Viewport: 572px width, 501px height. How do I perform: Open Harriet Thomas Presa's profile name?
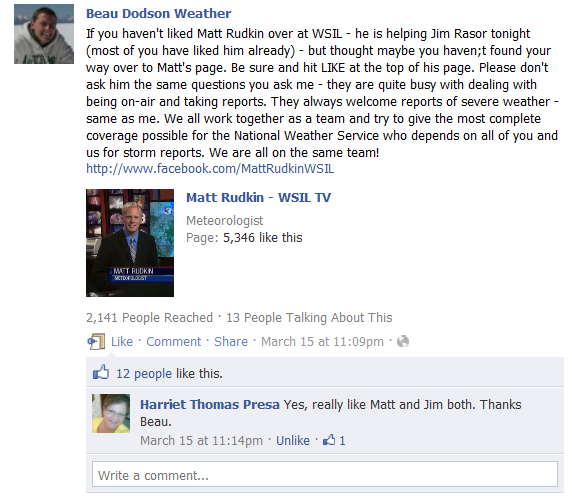click(x=210, y=404)
